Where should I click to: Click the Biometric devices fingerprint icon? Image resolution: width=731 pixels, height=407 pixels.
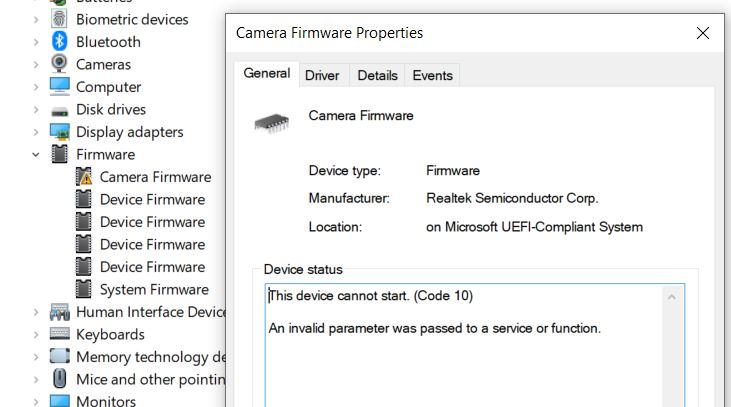pos(60,19)
